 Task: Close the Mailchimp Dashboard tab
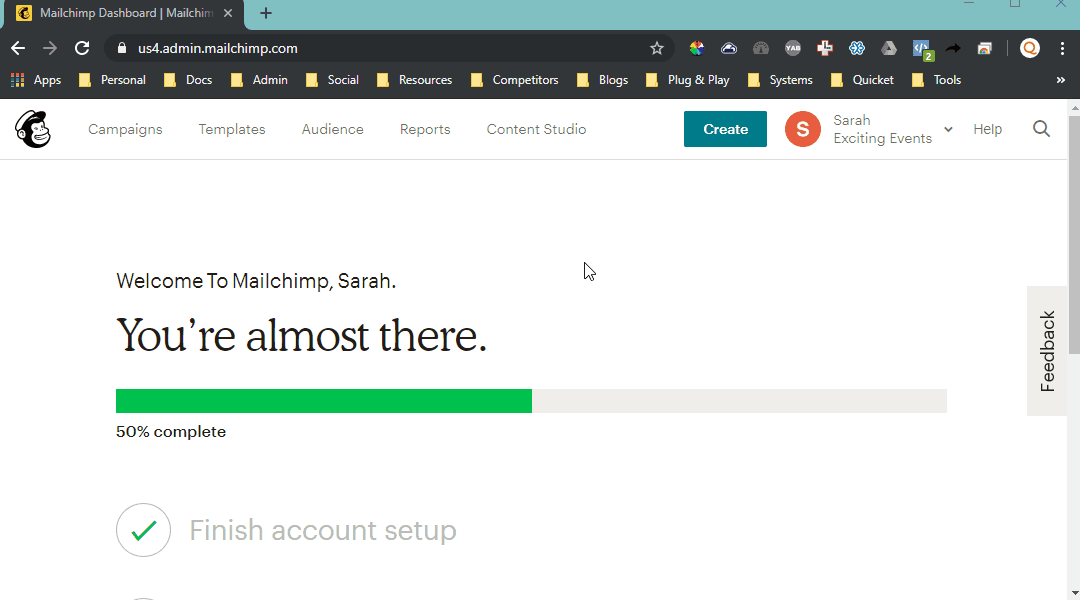[228, 13]
